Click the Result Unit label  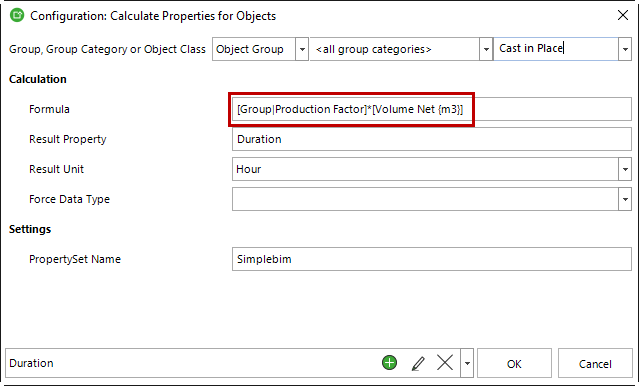pyautogui.click(x=56, y=169)
